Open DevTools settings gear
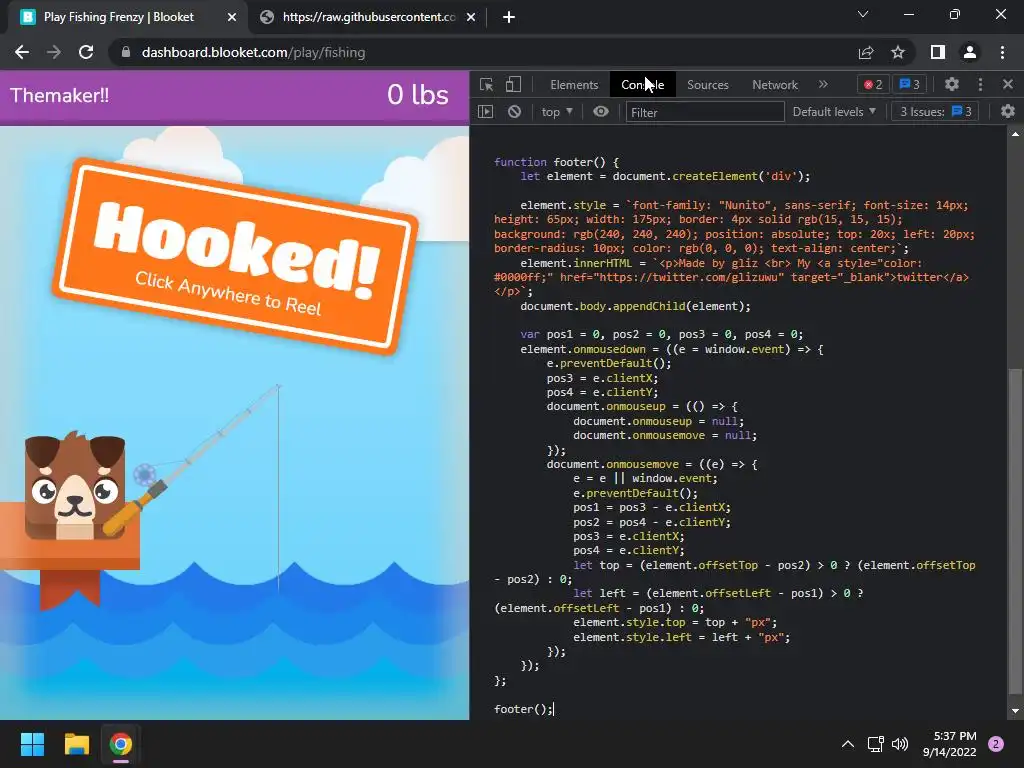The image size is (1024, 768). tap(952, 84)
